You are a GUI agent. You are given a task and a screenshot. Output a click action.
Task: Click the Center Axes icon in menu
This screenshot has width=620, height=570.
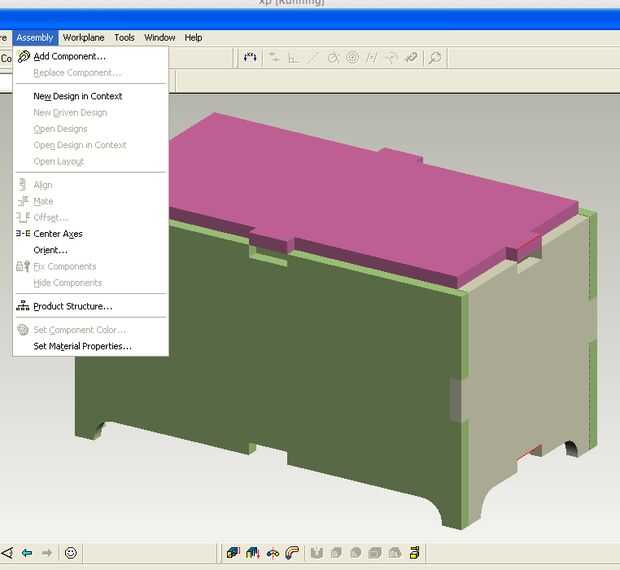(x=23, y=234)
